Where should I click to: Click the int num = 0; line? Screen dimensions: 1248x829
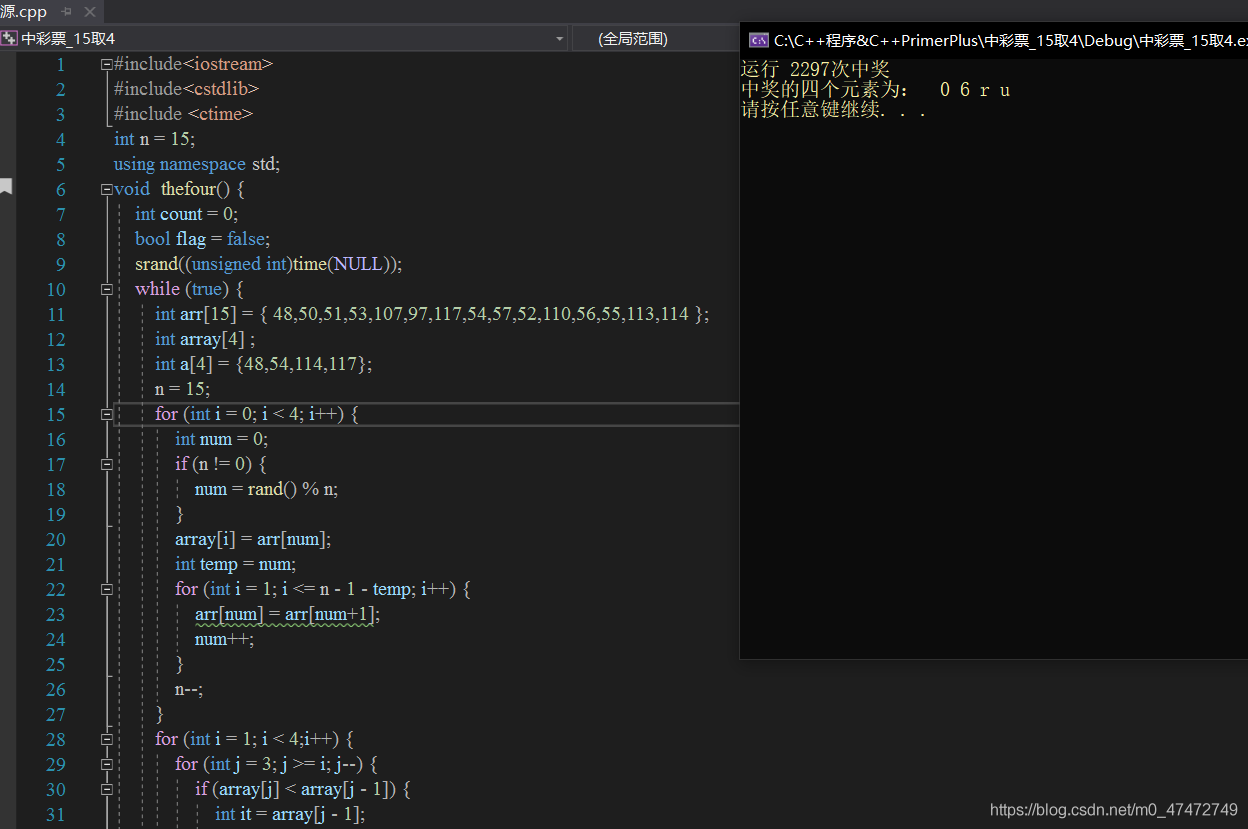coord(221,439)
